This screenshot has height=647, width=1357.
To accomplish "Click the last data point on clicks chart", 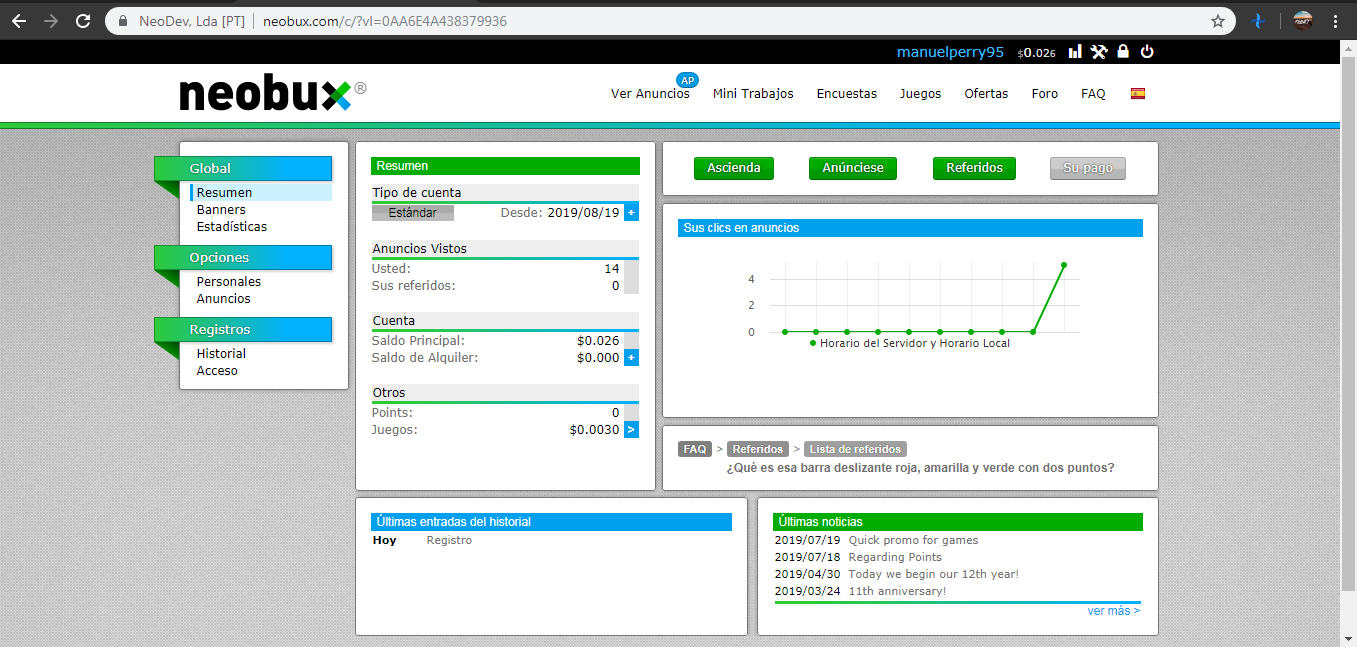I will point(1064,265).
